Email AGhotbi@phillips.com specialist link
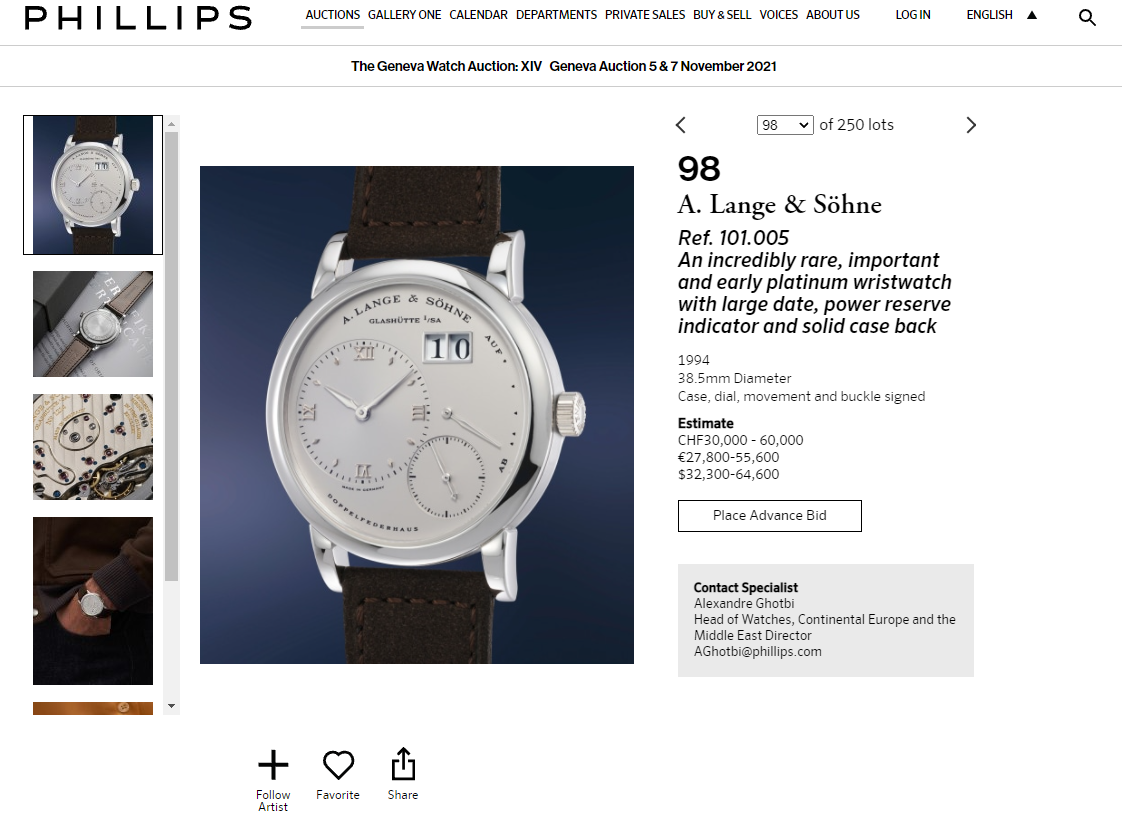 [757, 651]
